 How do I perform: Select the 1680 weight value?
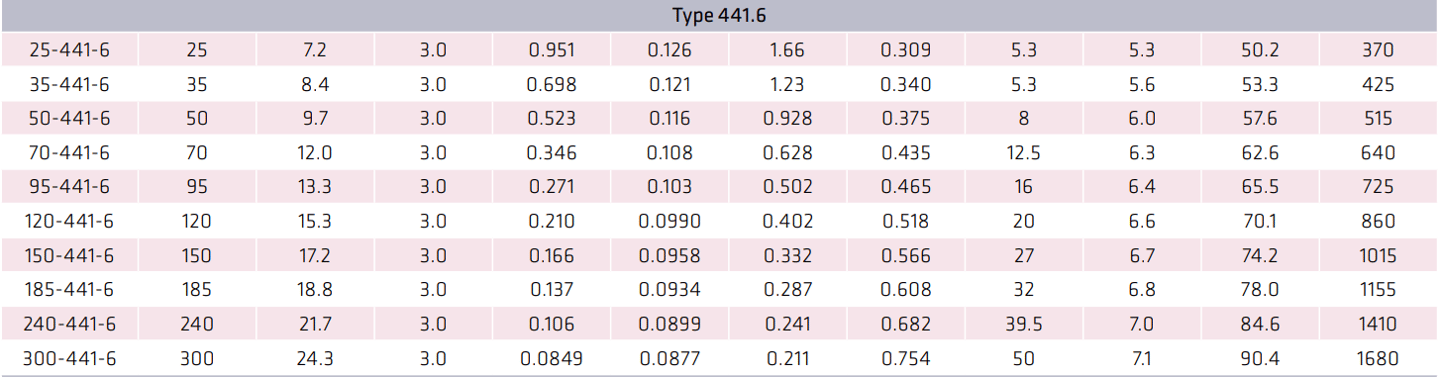click(x=1378, y=358)
